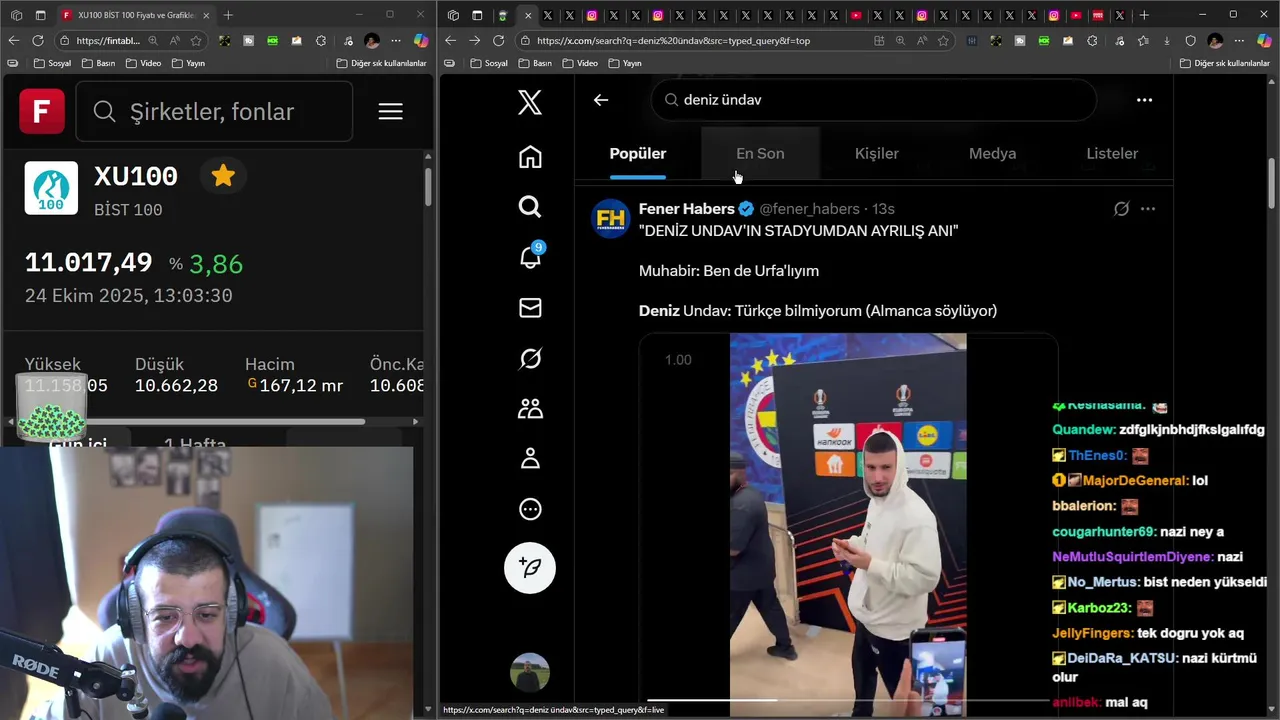Viewport: 1280px width, 720px height.
Task: Click the X logo in the sidebar
Action: point(530,102)
